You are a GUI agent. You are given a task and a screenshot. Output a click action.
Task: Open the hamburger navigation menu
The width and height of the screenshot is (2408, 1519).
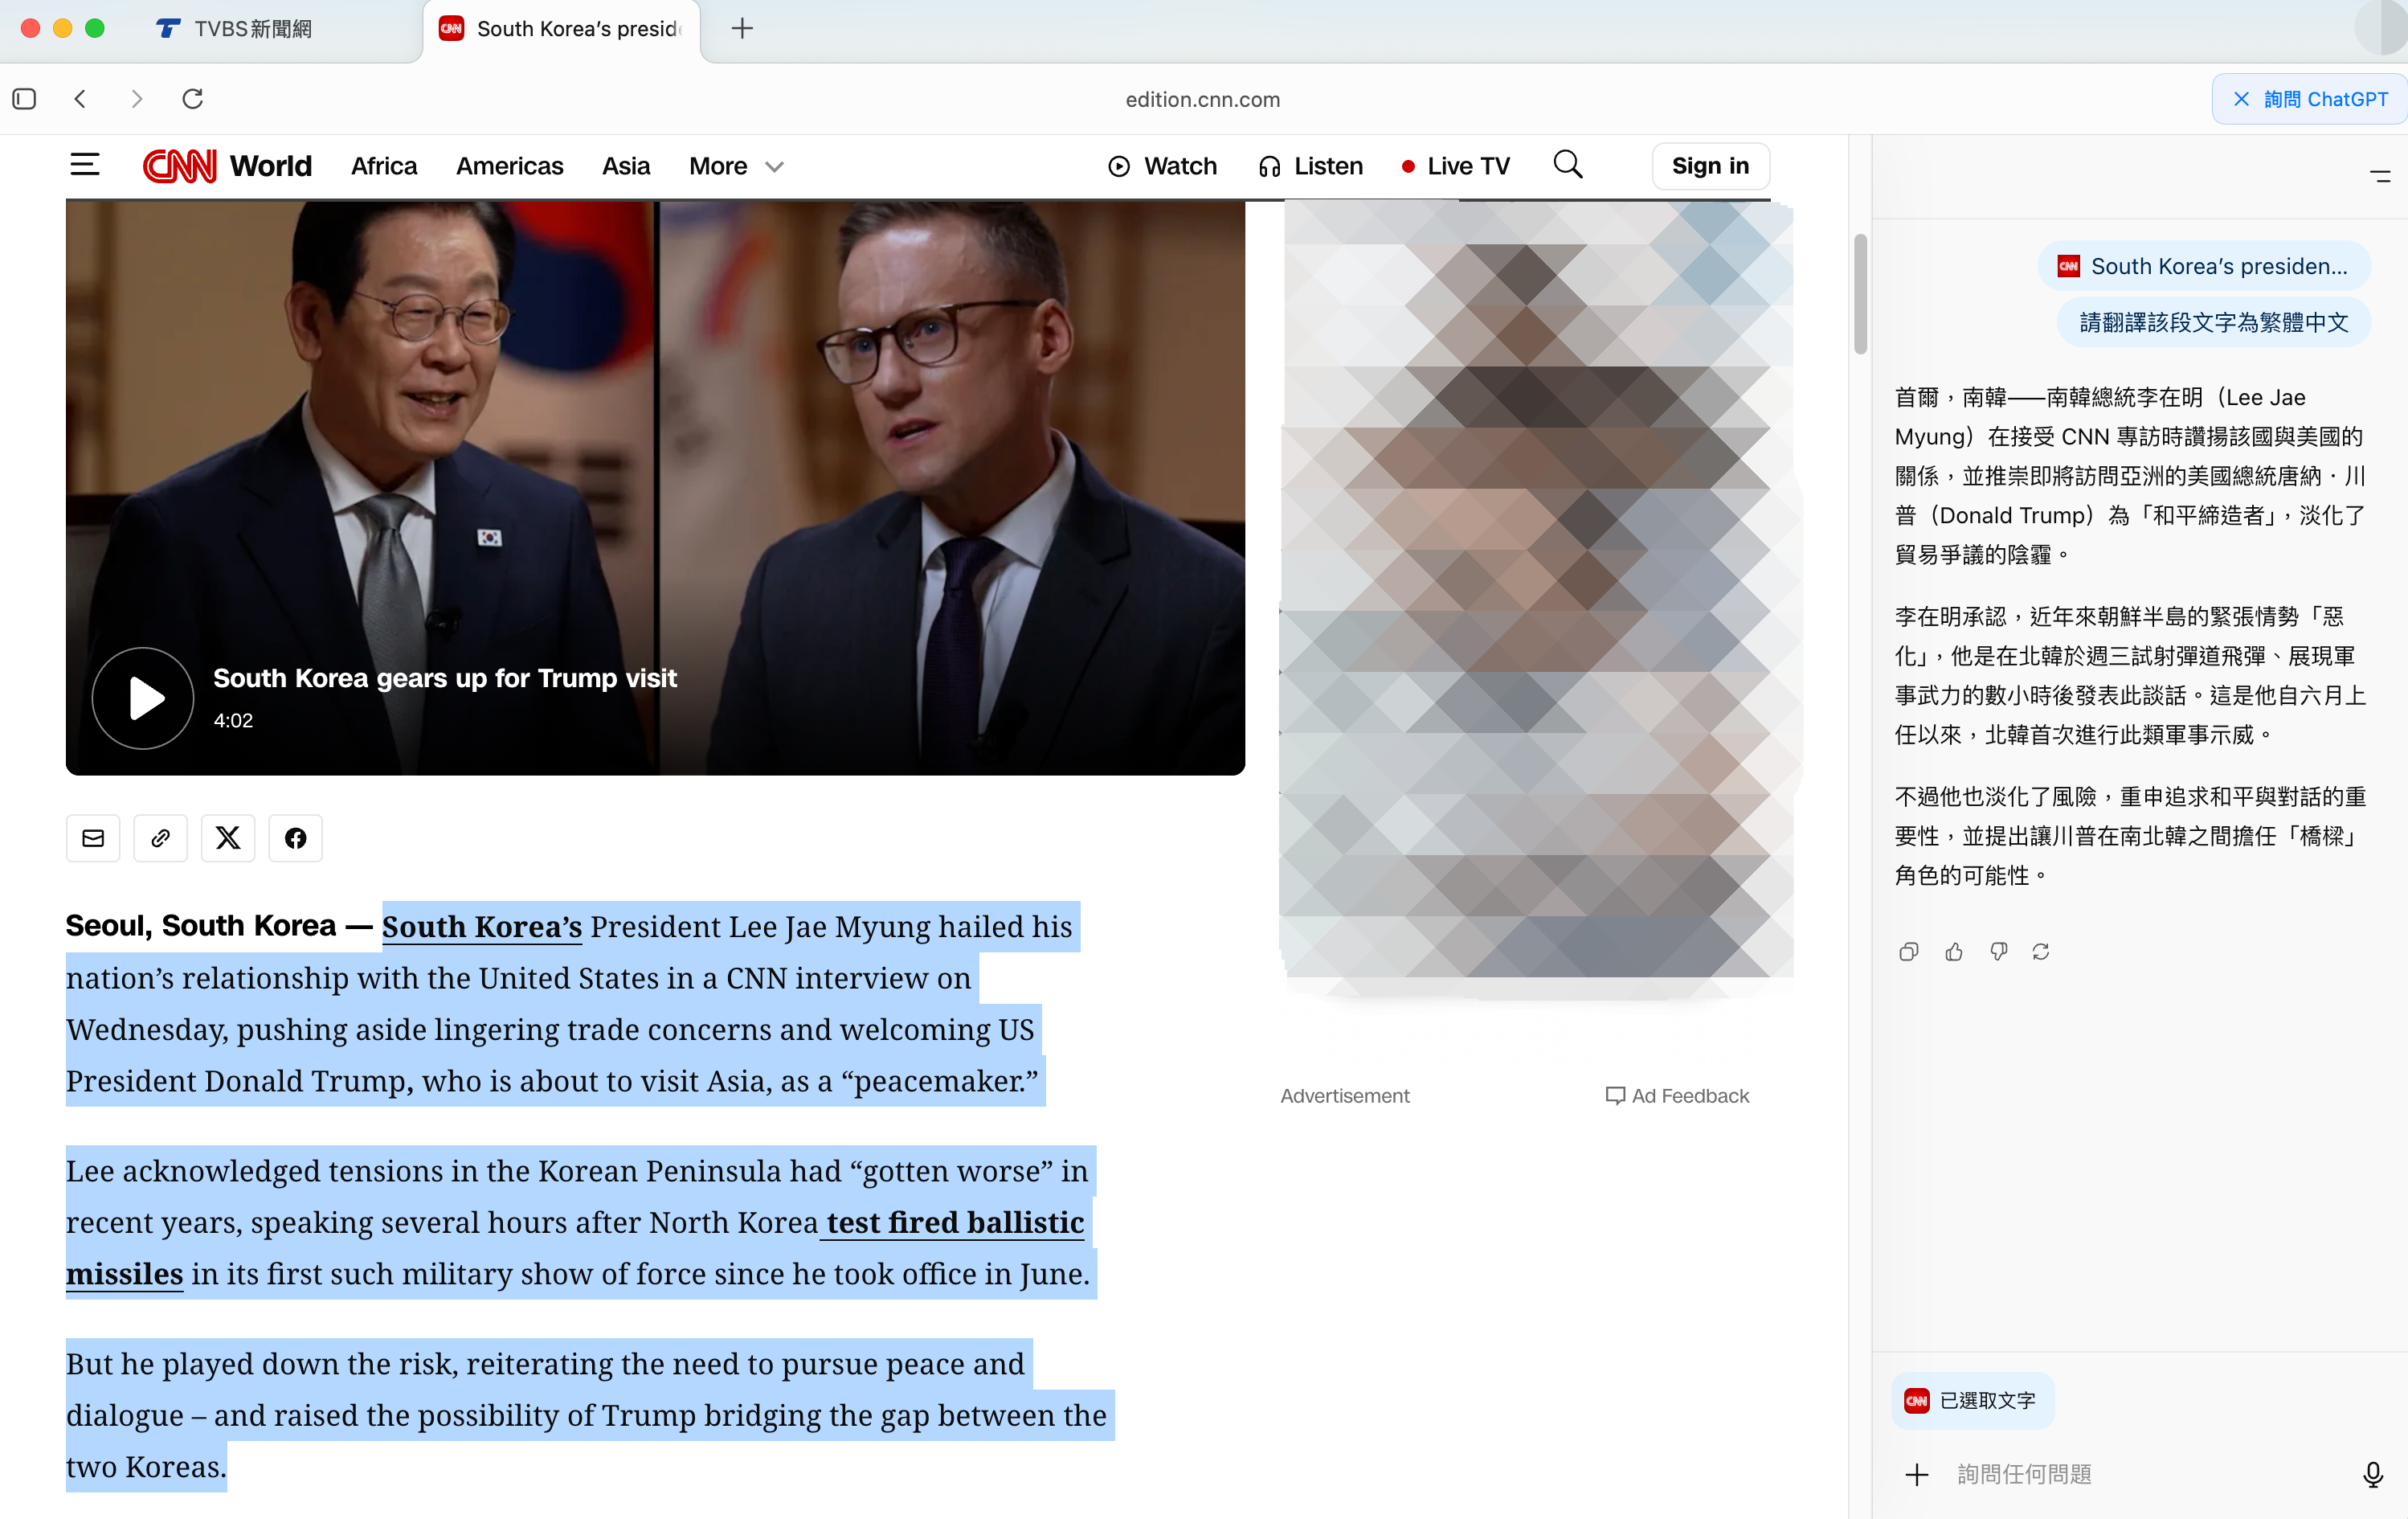(85, 165)
